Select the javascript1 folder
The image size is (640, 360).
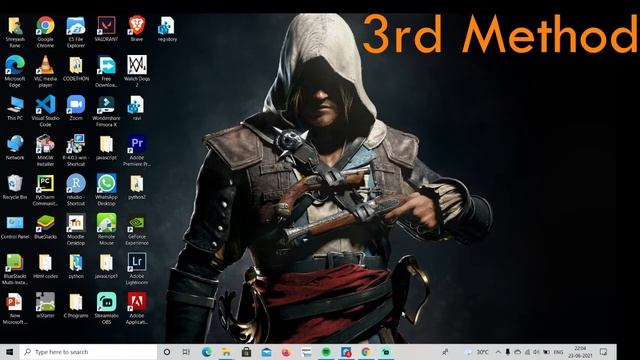[x=106, y=267]
